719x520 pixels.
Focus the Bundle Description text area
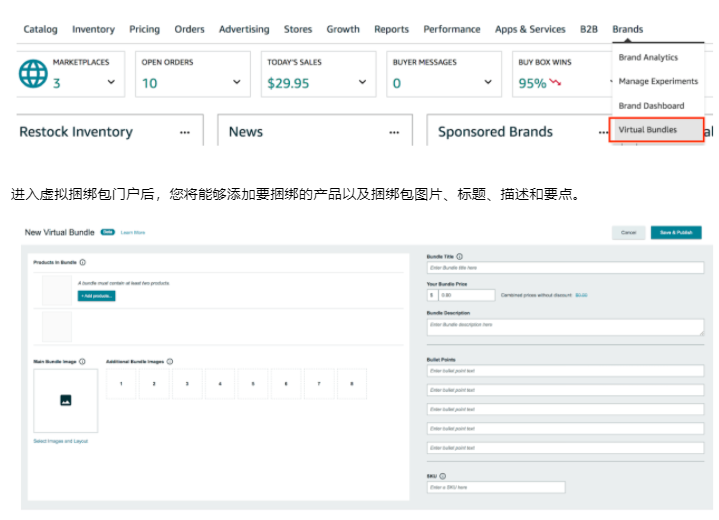[565, 327]
